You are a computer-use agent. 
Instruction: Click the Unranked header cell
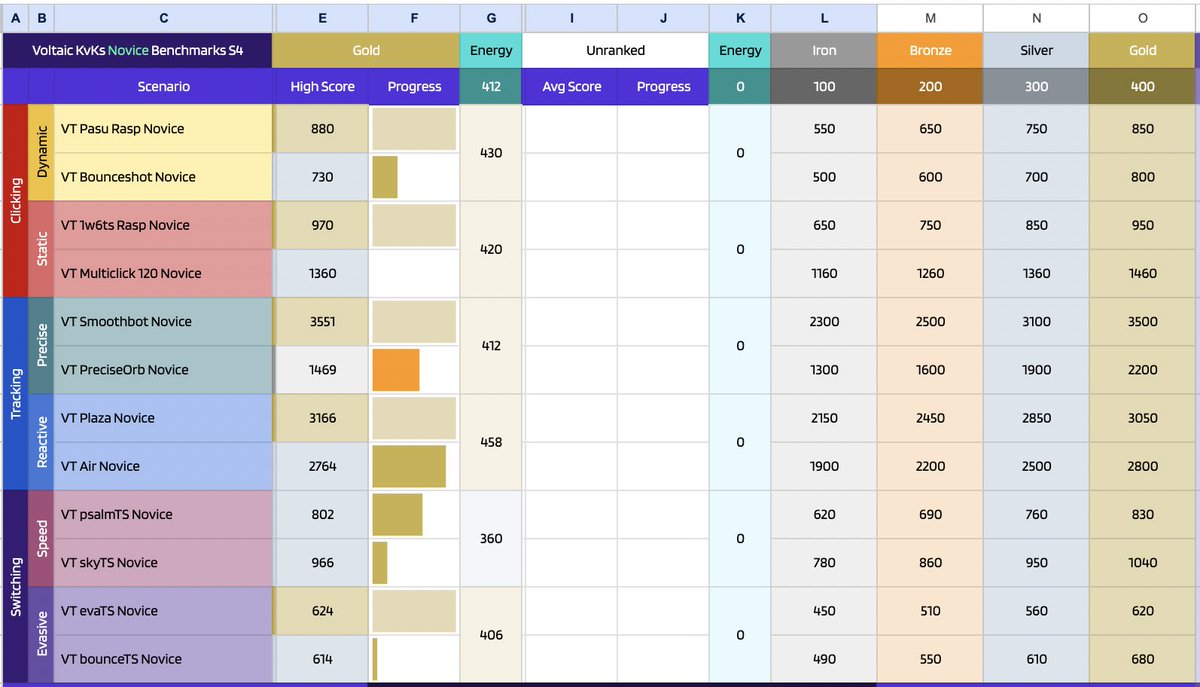coord(616,50)
